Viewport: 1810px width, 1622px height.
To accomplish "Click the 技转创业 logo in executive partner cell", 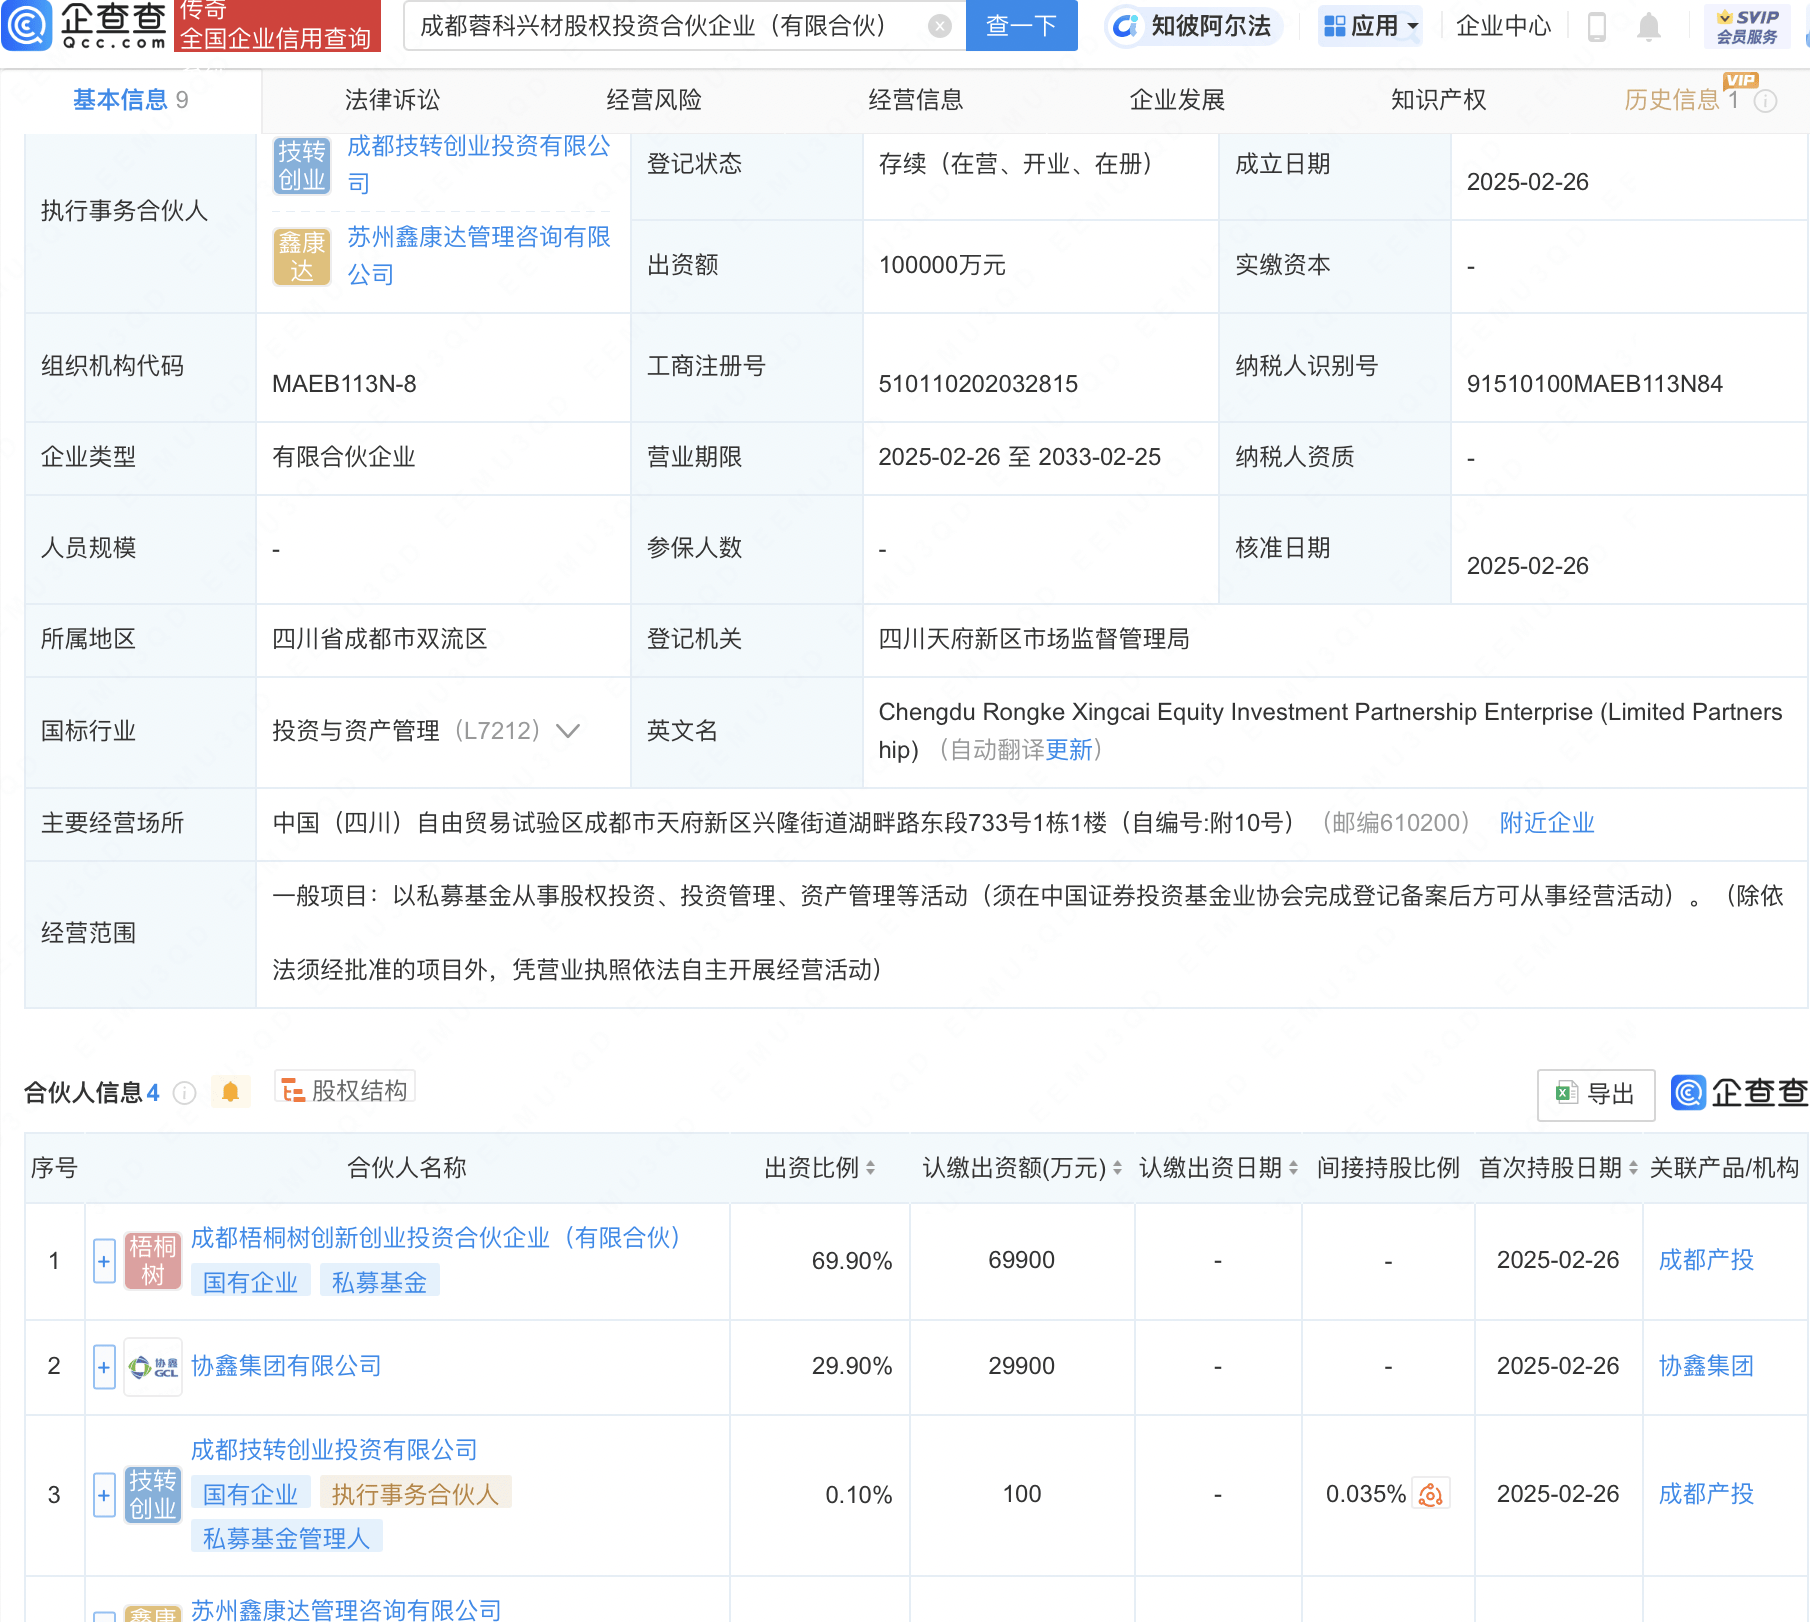I will tap(301, 166).
